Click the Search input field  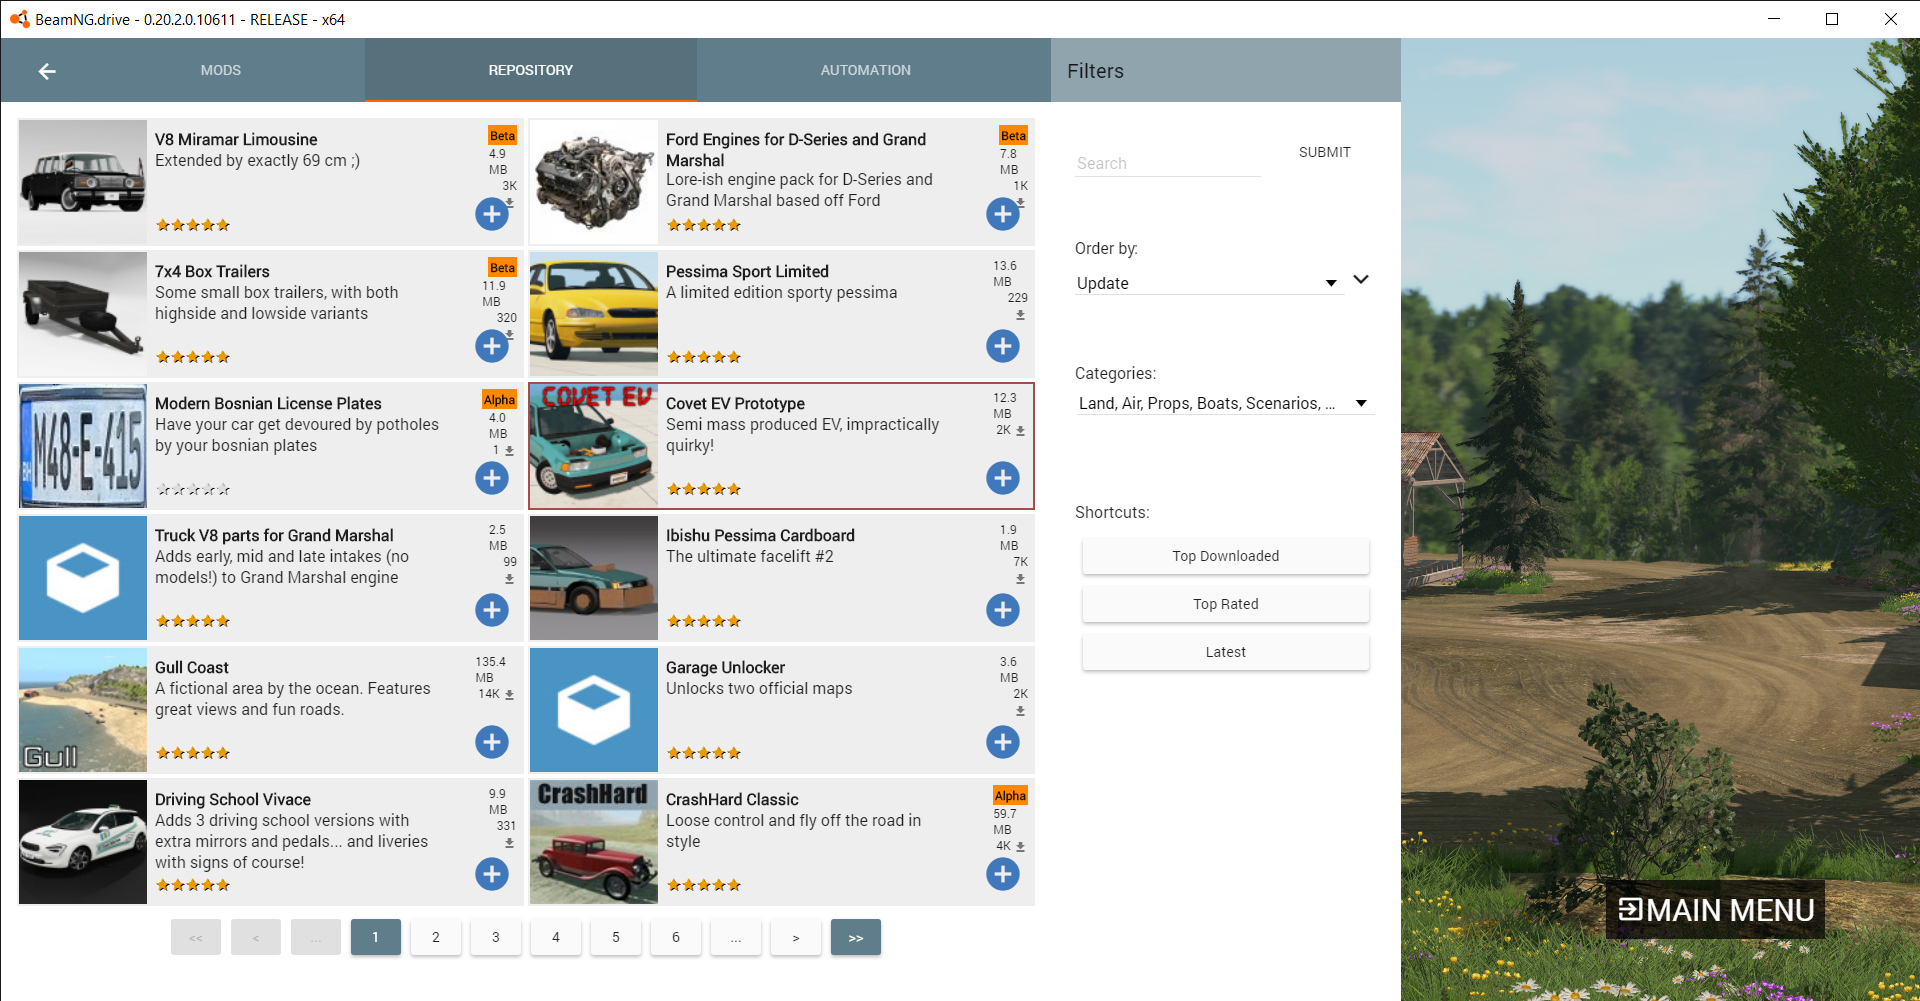point(1168,163)
